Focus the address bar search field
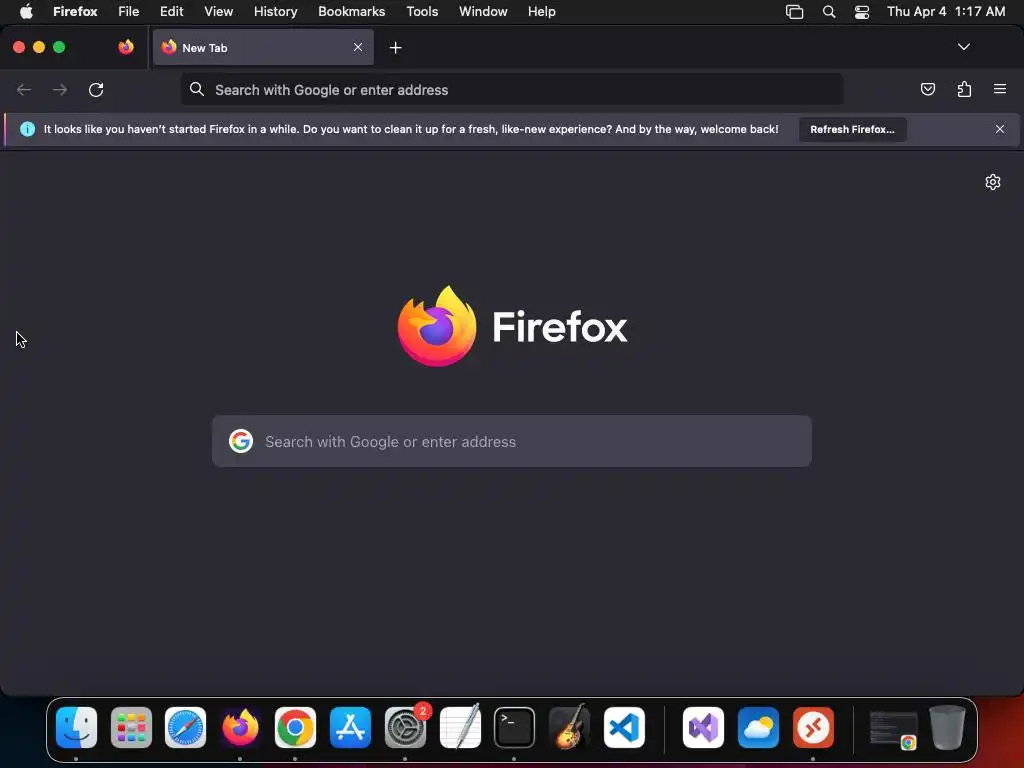The height and width of the screenshot is (768, 1024). [x=511, y=89]
